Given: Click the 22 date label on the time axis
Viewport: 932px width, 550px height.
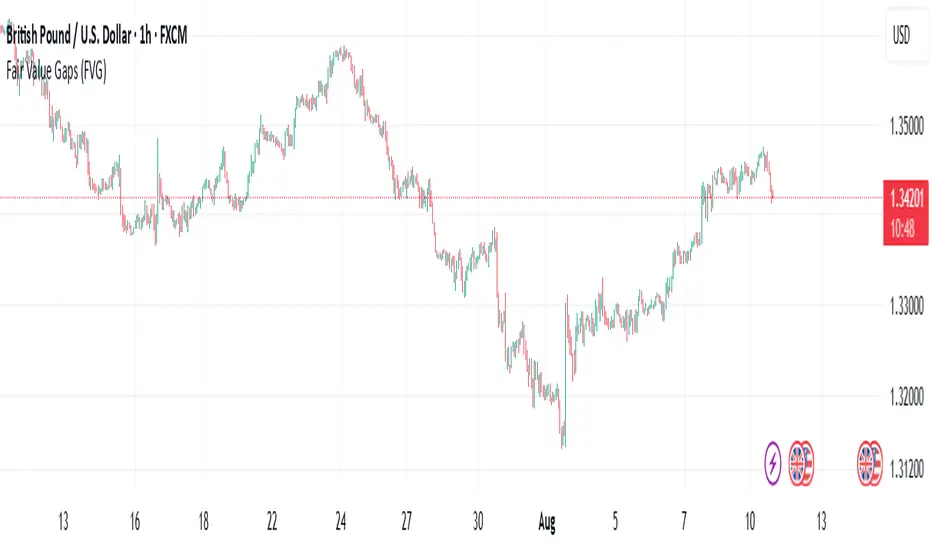Looking at the screenshot, I should [271, 521].
